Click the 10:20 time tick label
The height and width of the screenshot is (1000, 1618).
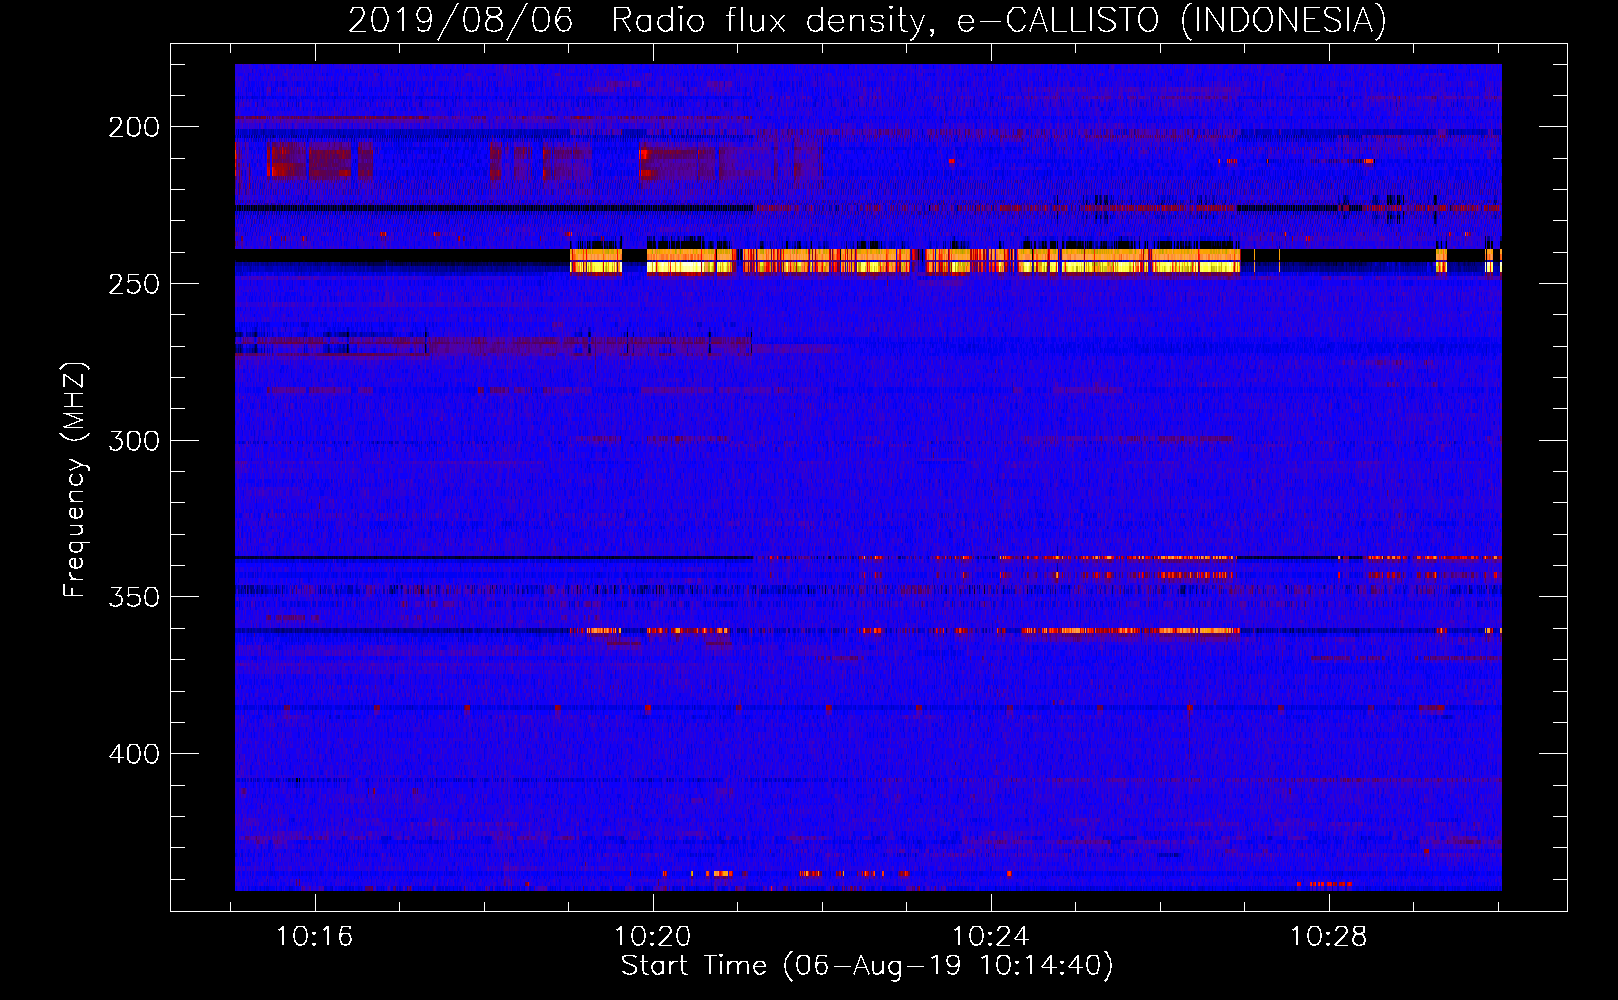coord(653,937)
